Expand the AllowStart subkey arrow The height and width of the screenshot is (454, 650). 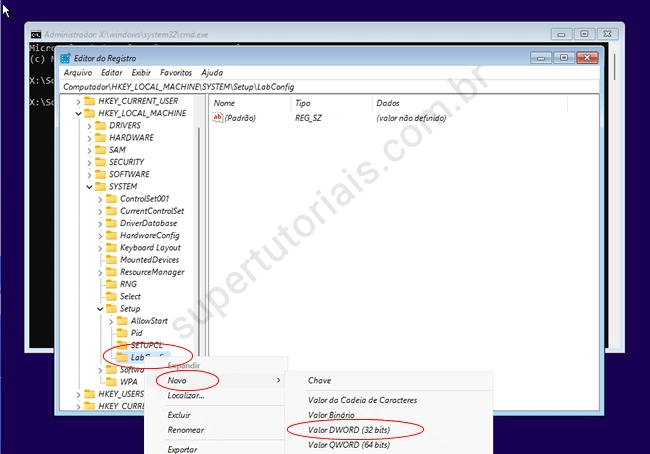click(x=111, y=321)
